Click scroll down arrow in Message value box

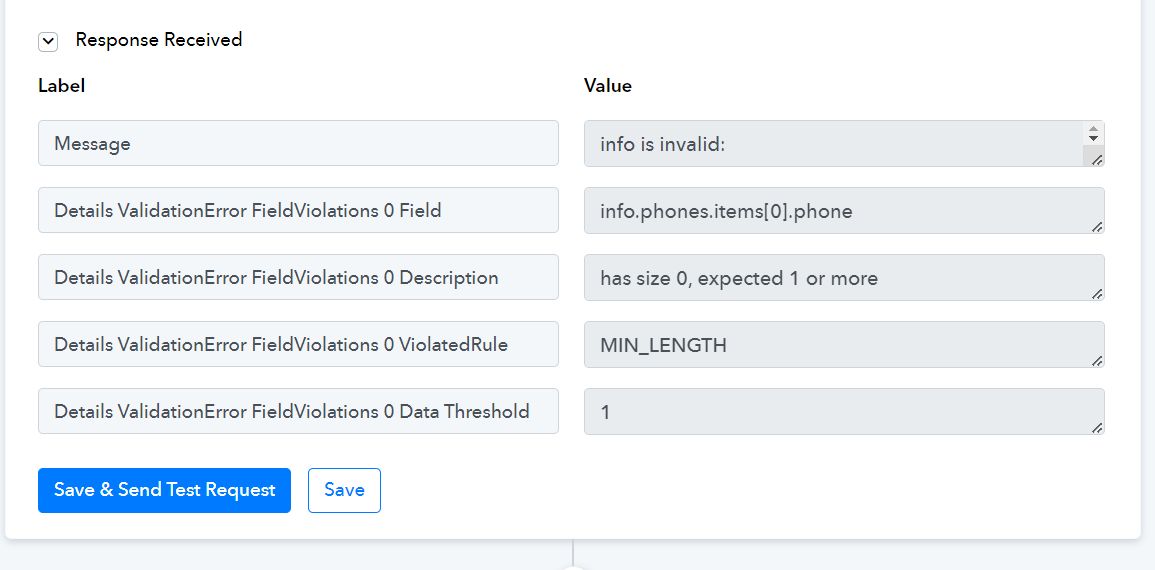tap(1093, 138)
